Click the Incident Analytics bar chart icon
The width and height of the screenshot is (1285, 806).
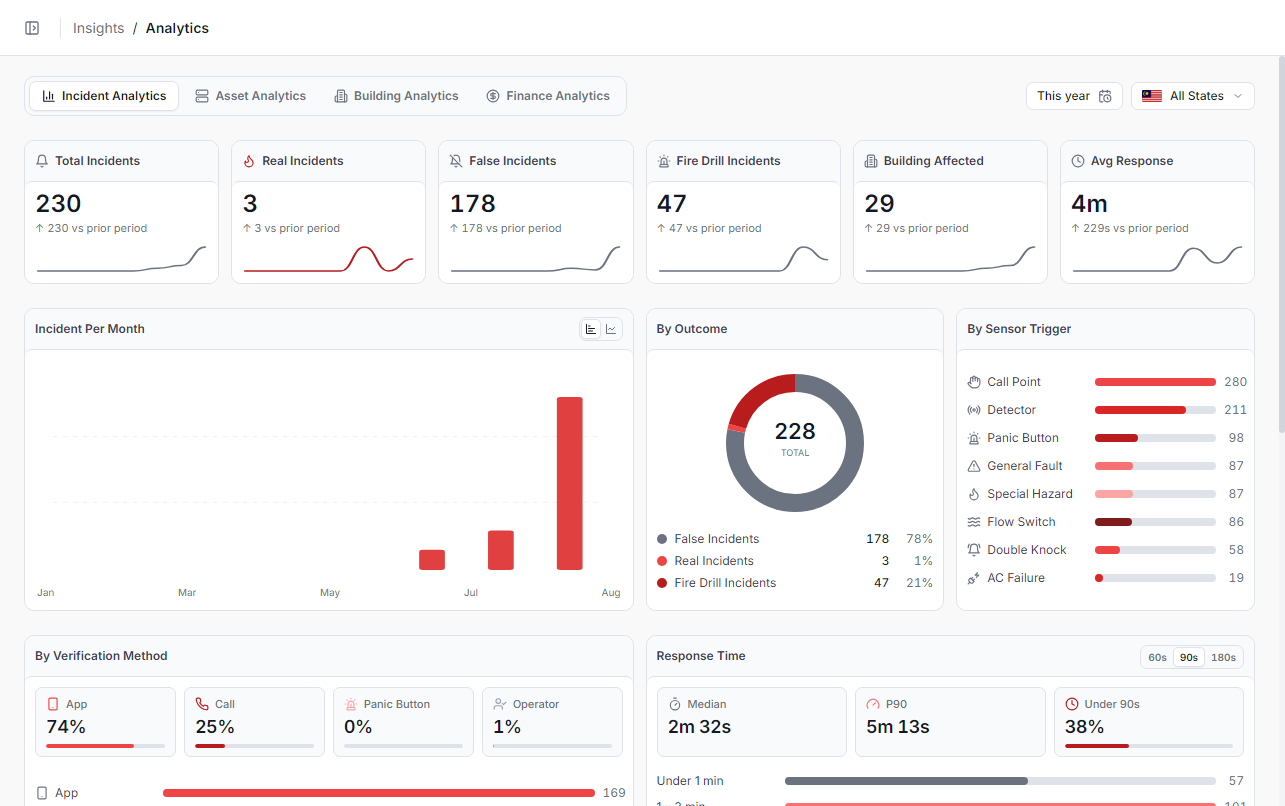(x=49, y=96)
